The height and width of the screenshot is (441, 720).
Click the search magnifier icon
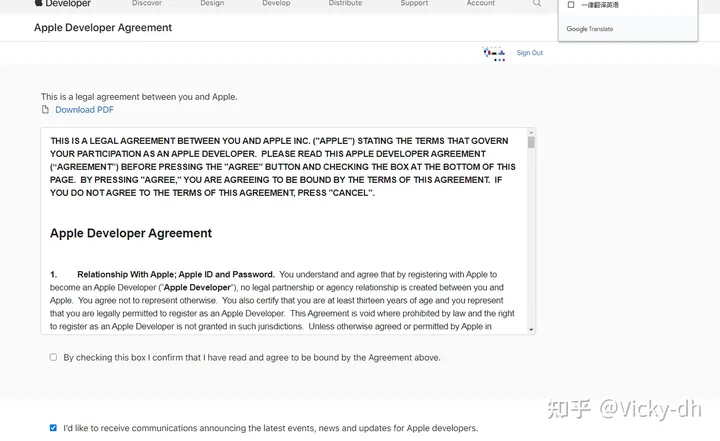click(537, 4)
